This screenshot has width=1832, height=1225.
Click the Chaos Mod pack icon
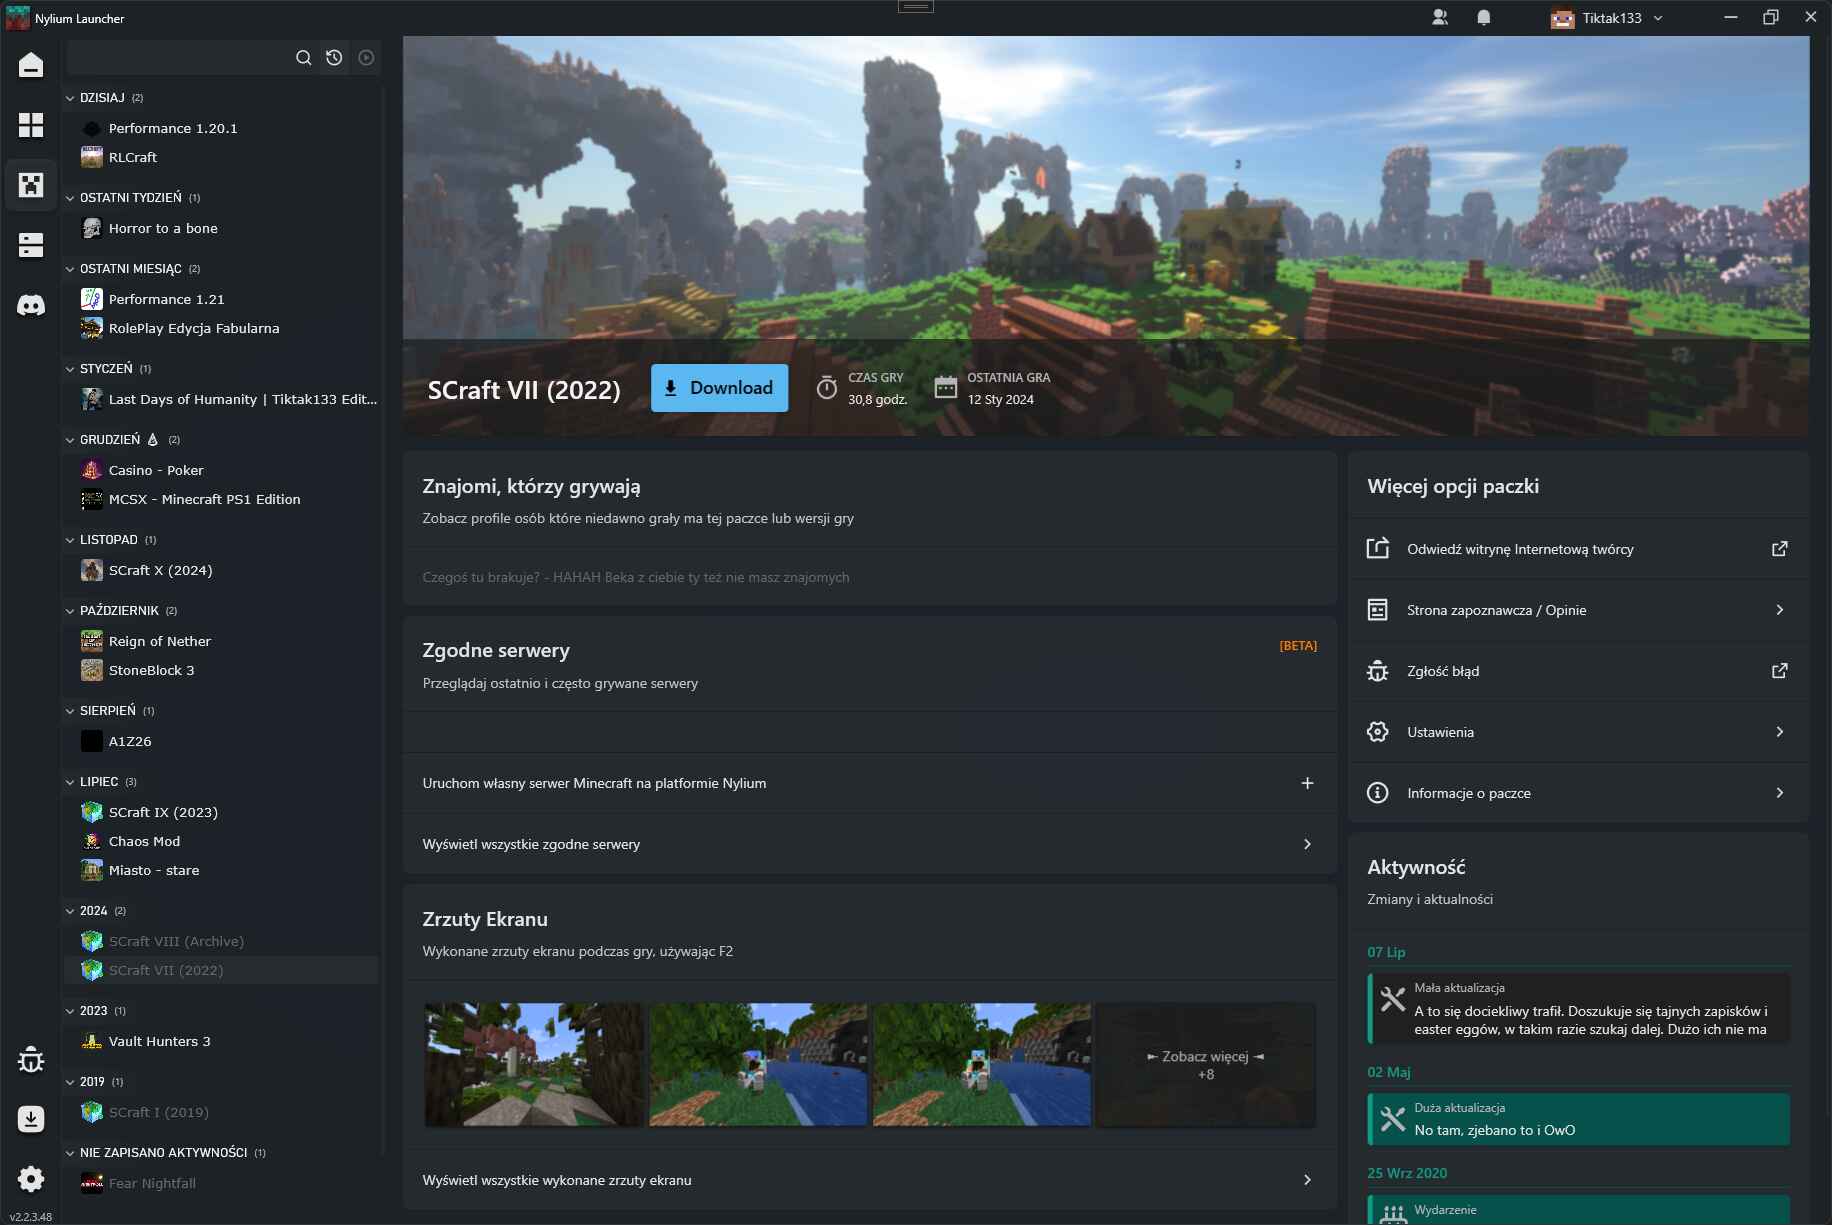tap(92, 841)
